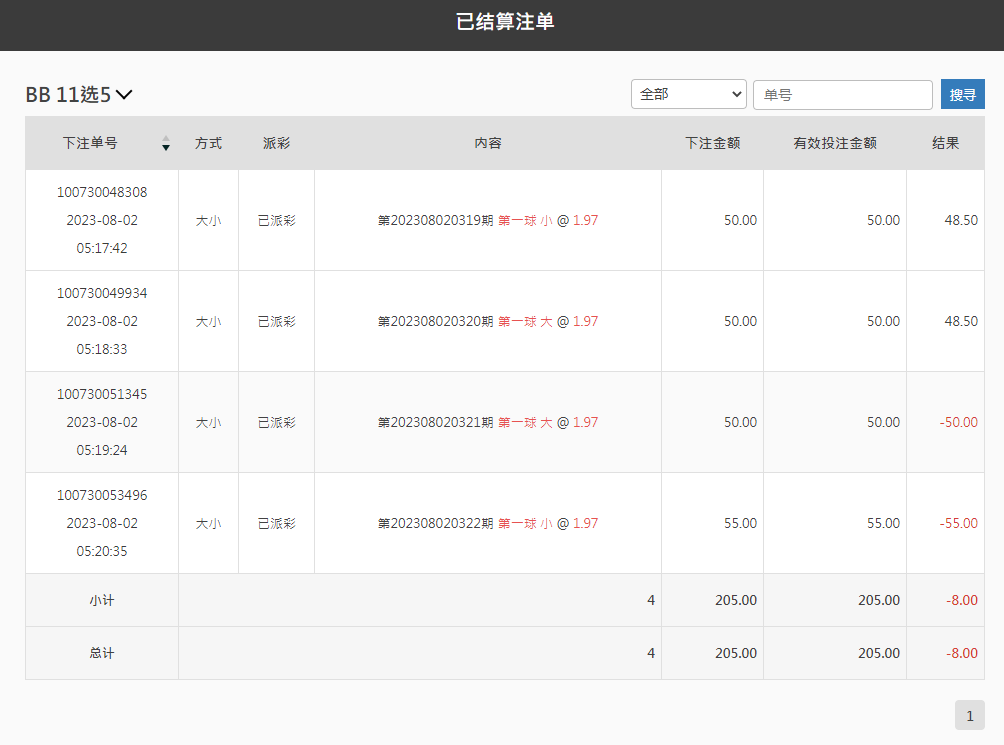The width and height of the screenshot is (1004, 745).
Task: Select bet order 100730051345
Action: (102, 394)
